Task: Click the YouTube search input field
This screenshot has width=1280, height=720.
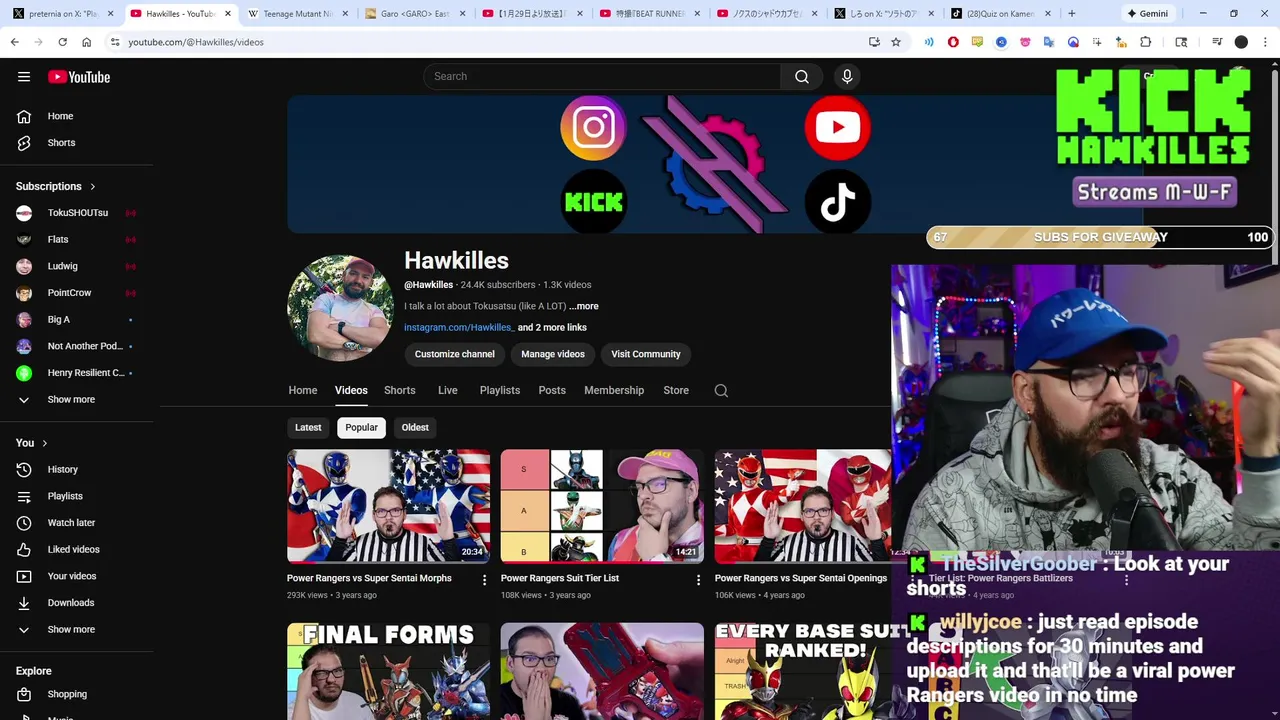Action: (x=602, y=76)
